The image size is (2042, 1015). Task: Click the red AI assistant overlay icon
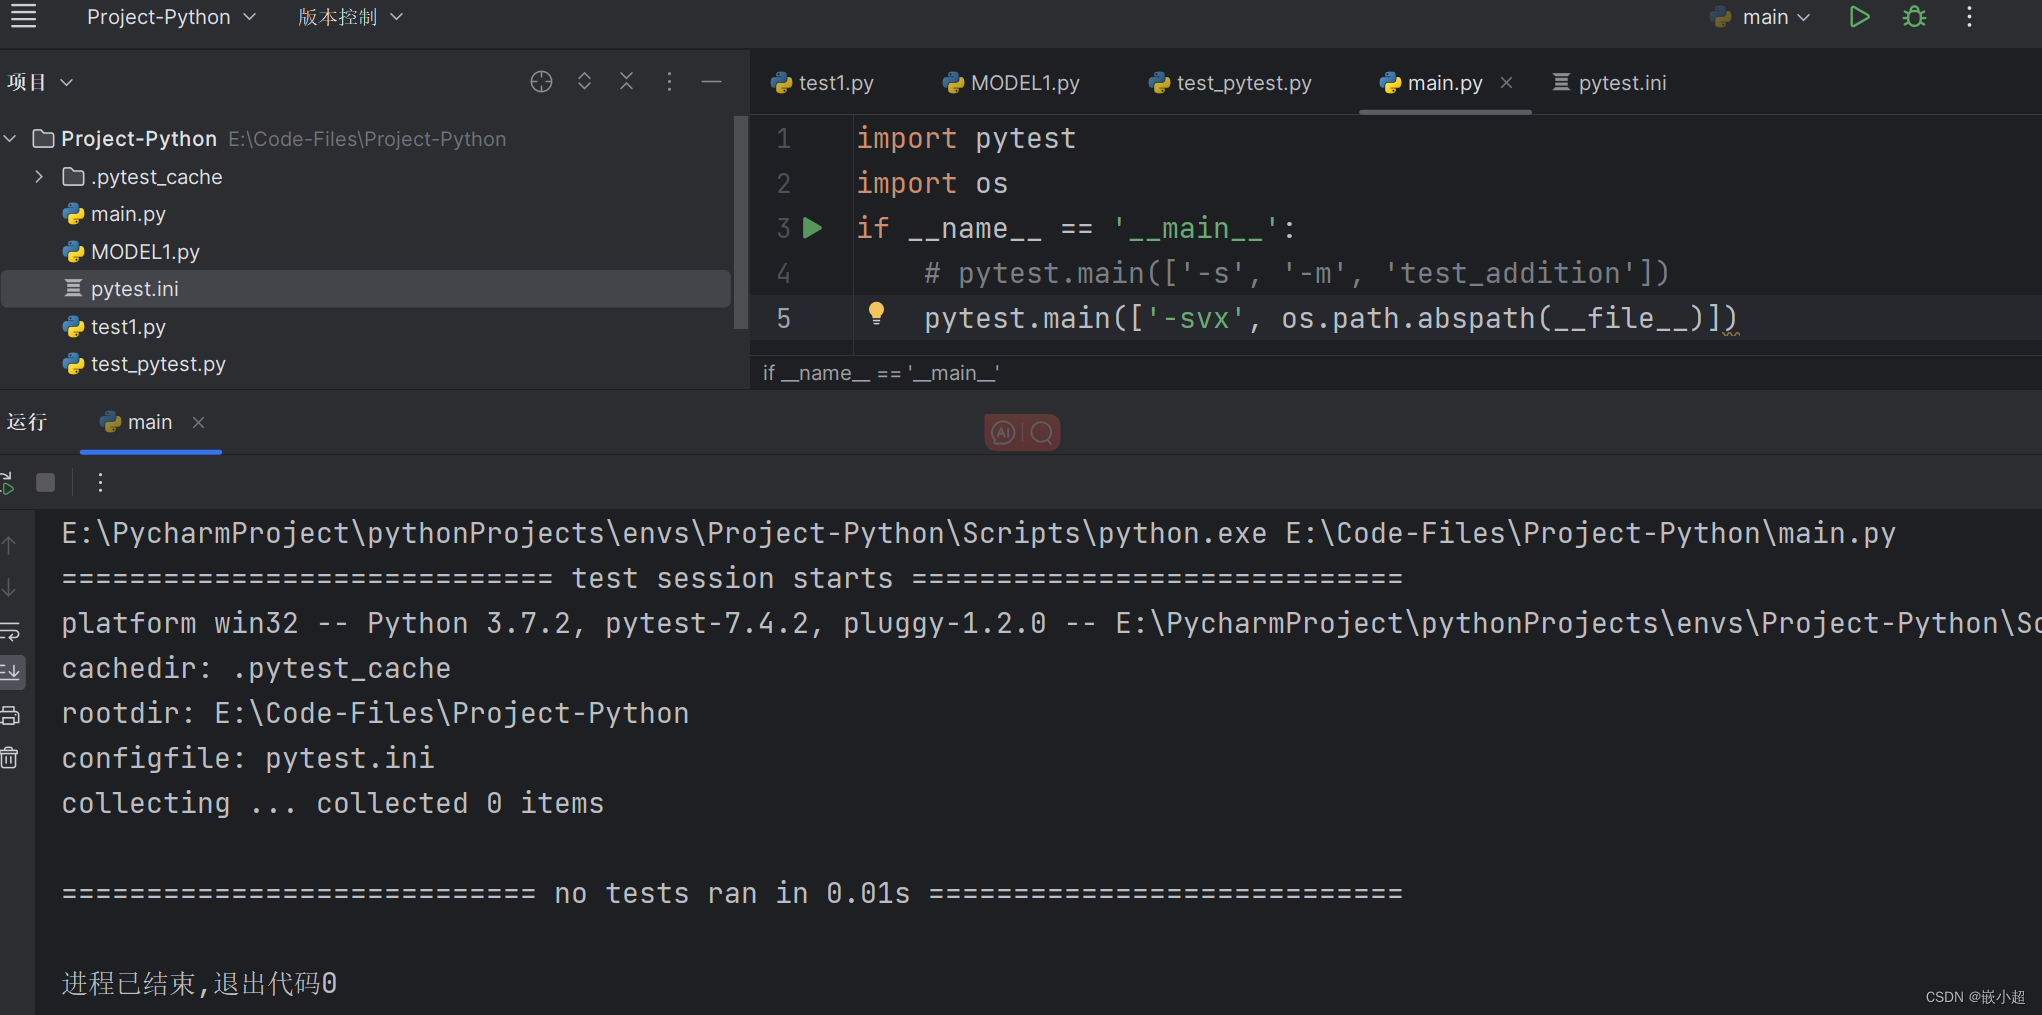click(1004, 432)
